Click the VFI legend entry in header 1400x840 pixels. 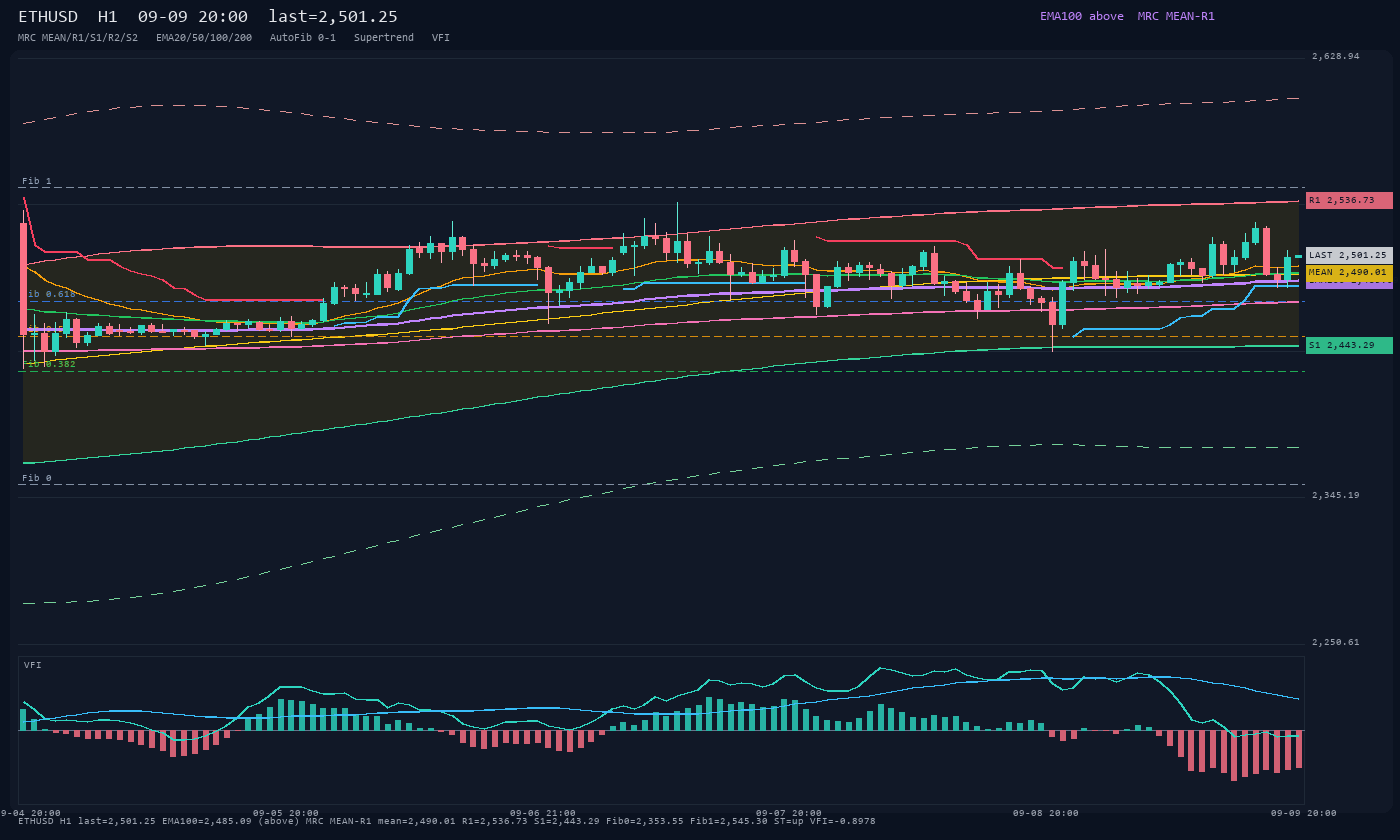coord(441,37)
